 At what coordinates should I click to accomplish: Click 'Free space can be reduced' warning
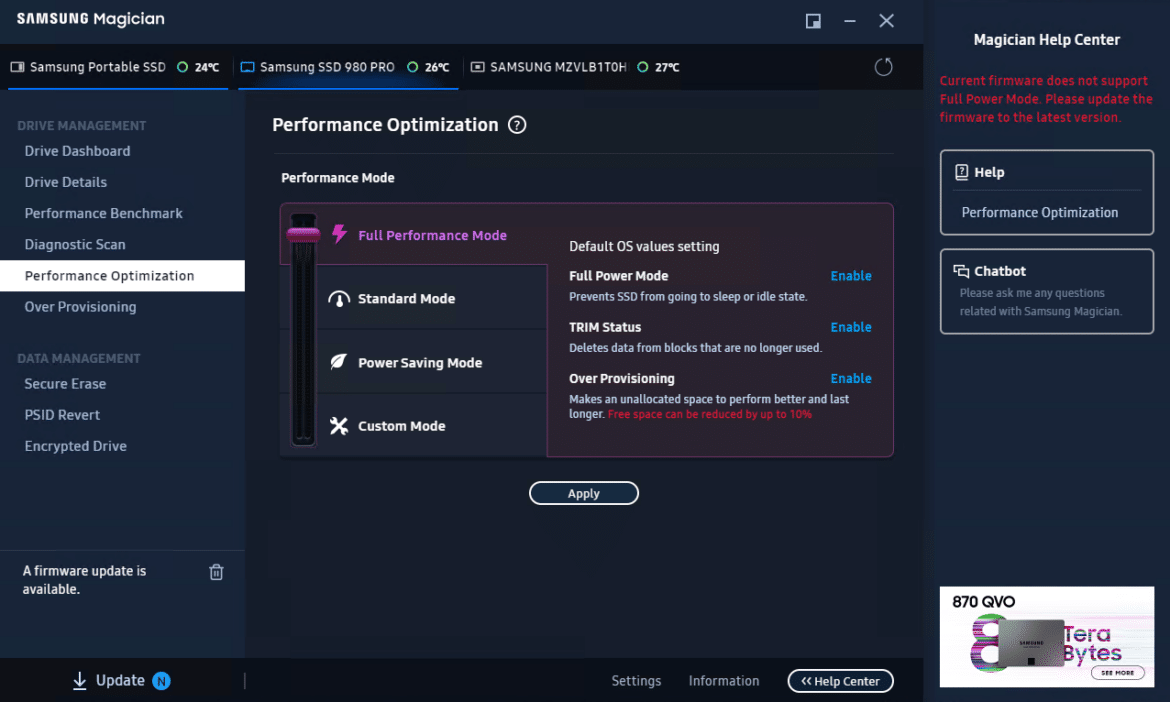coord(710,414)
